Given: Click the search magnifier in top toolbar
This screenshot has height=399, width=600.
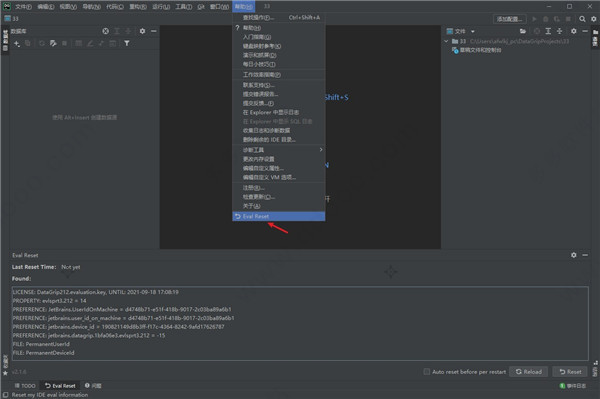Looking at the screenshot, I should click(582, 19).
